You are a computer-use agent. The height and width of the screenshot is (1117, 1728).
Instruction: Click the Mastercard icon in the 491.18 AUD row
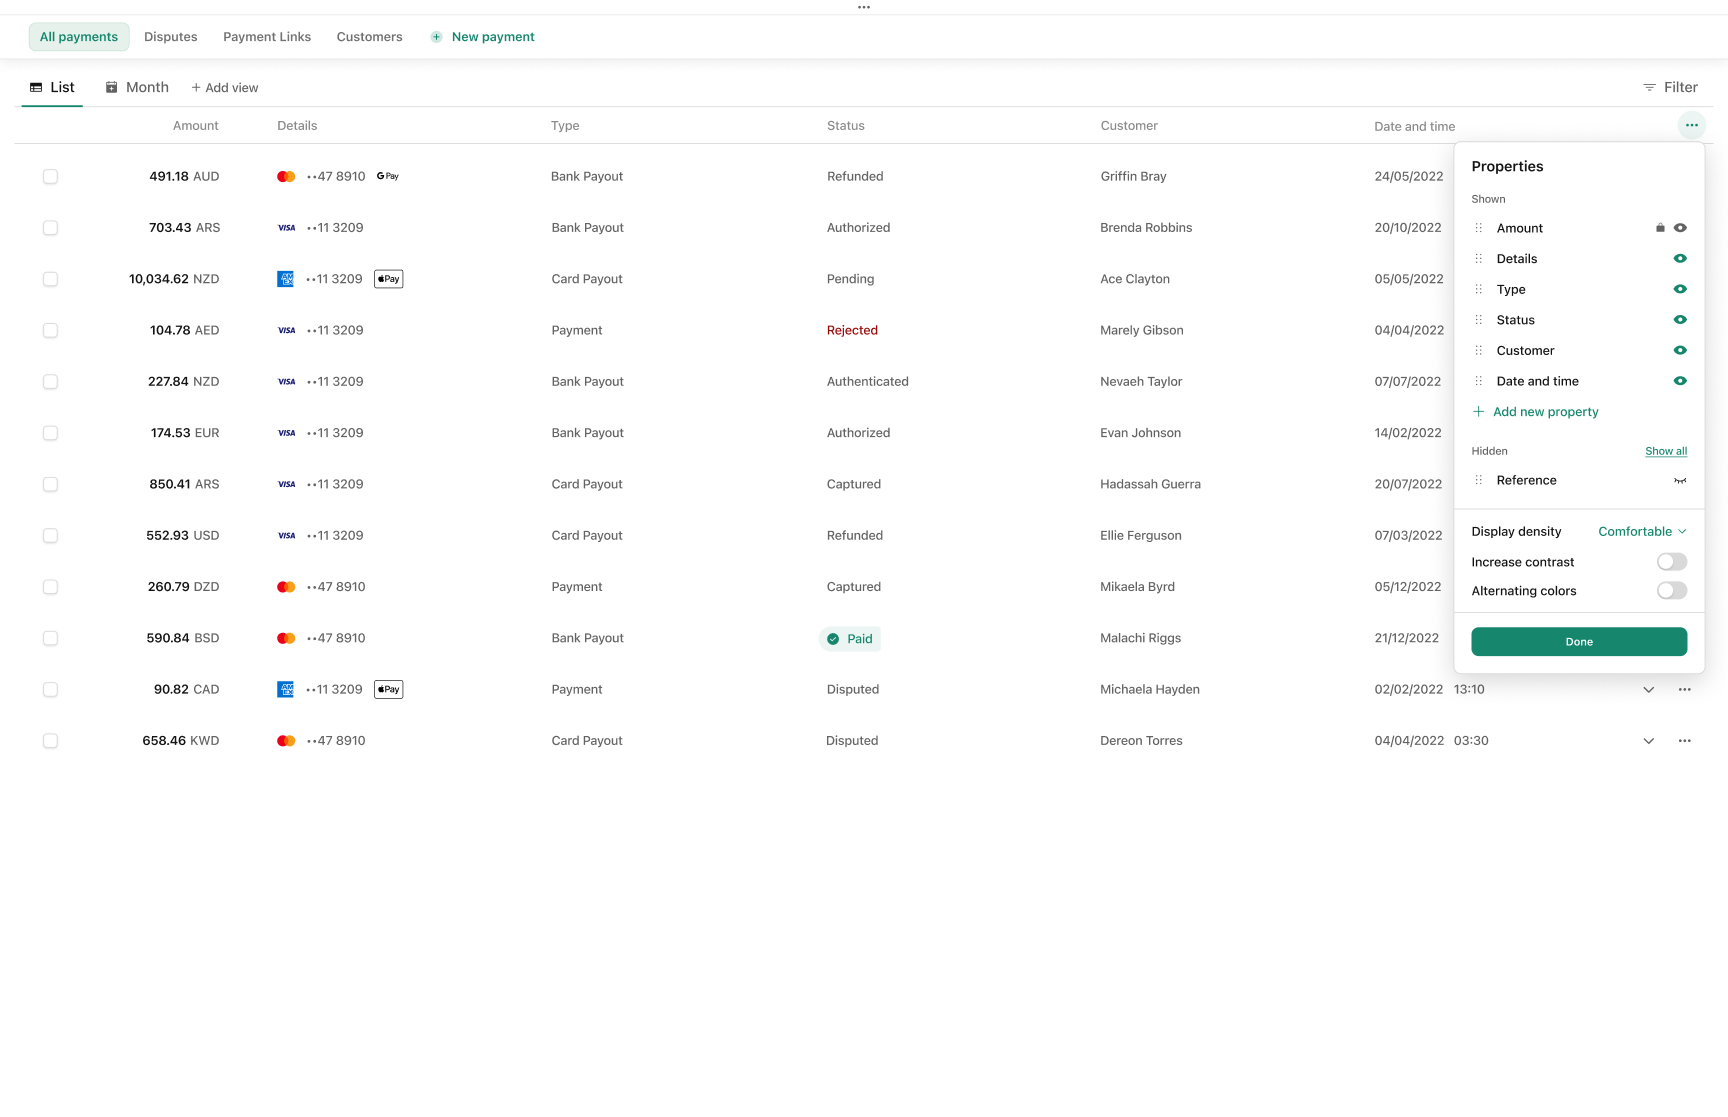286,176
